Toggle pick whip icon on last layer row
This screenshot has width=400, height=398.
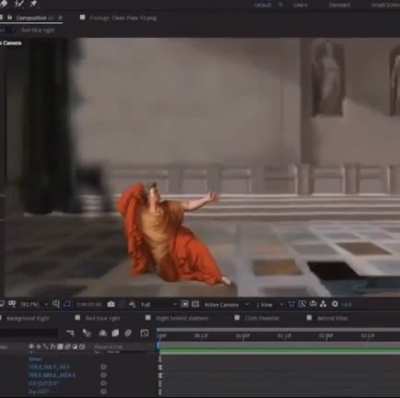pos(103,391)
